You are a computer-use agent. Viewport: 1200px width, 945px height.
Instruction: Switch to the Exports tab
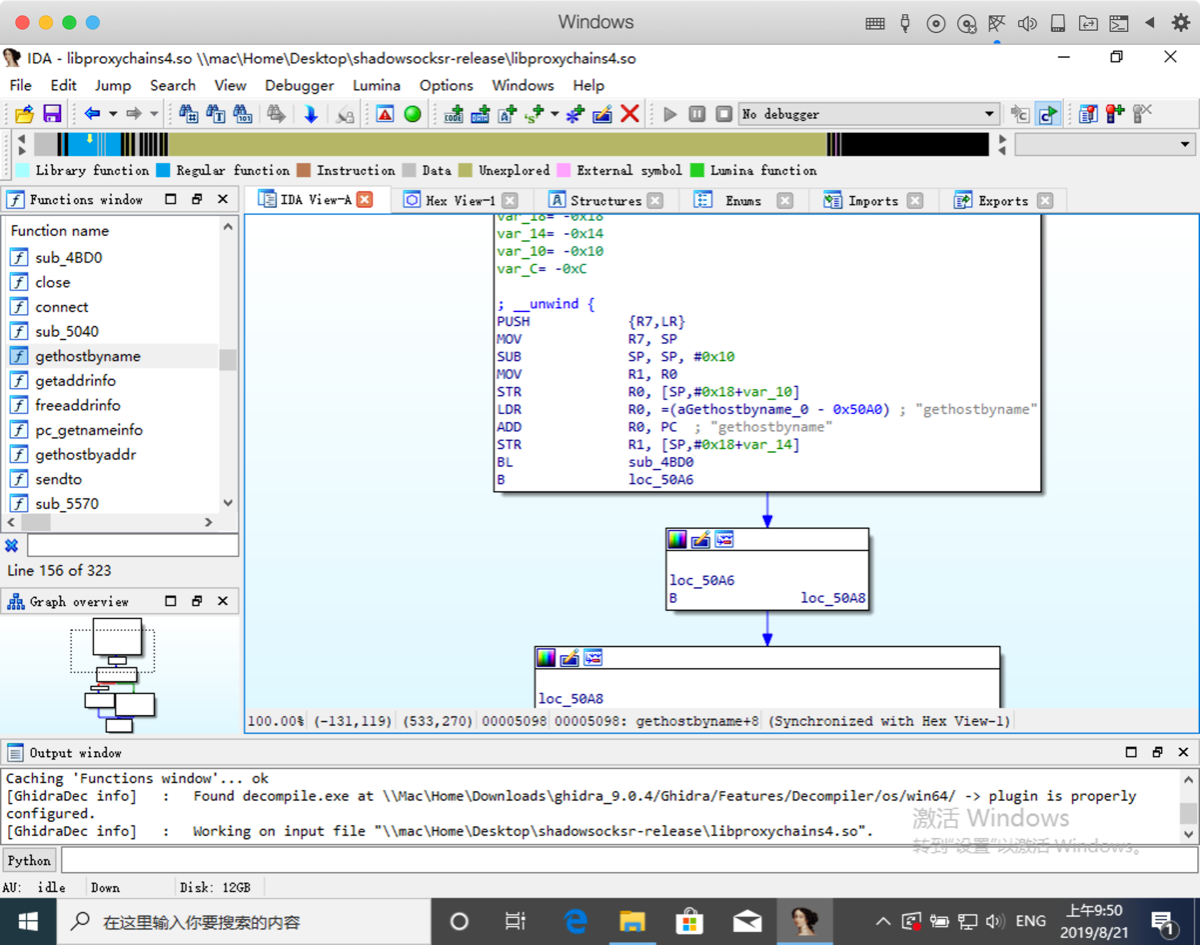pos(1003,200)
